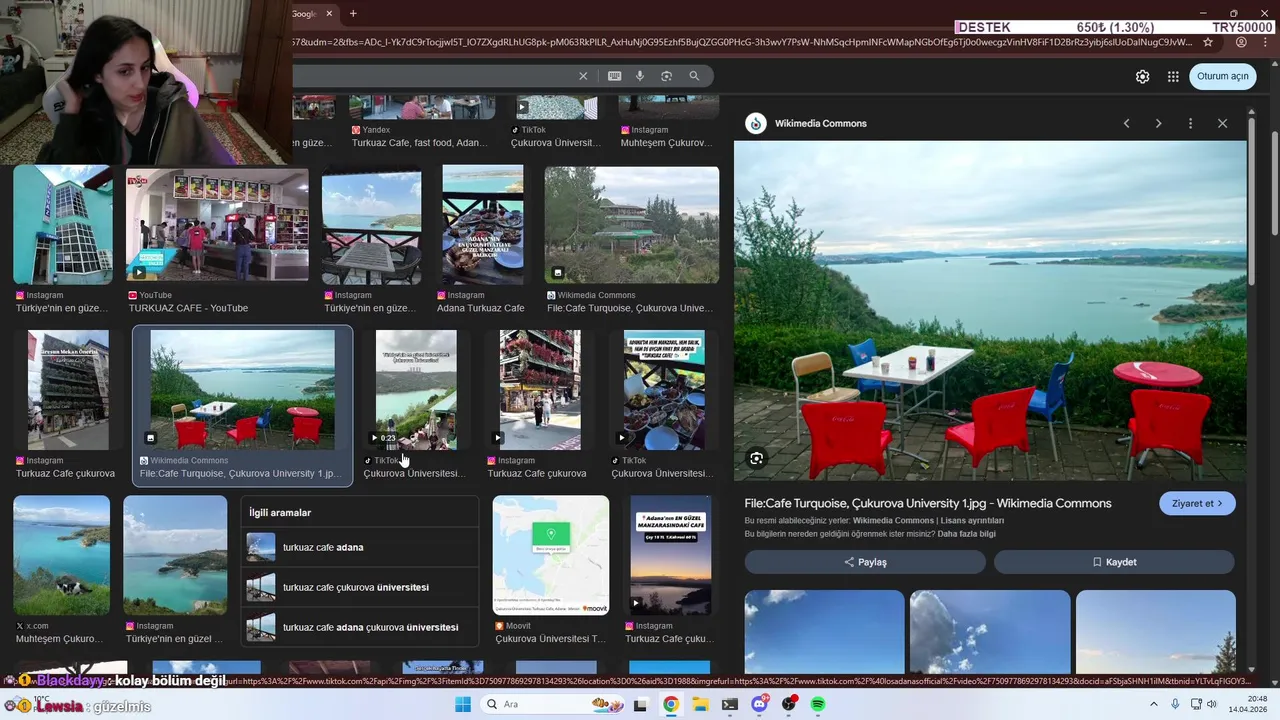Click the Wikimedia Commons source logo
The width and height of the screenshot is (1280, 720).
click(756, 123)
